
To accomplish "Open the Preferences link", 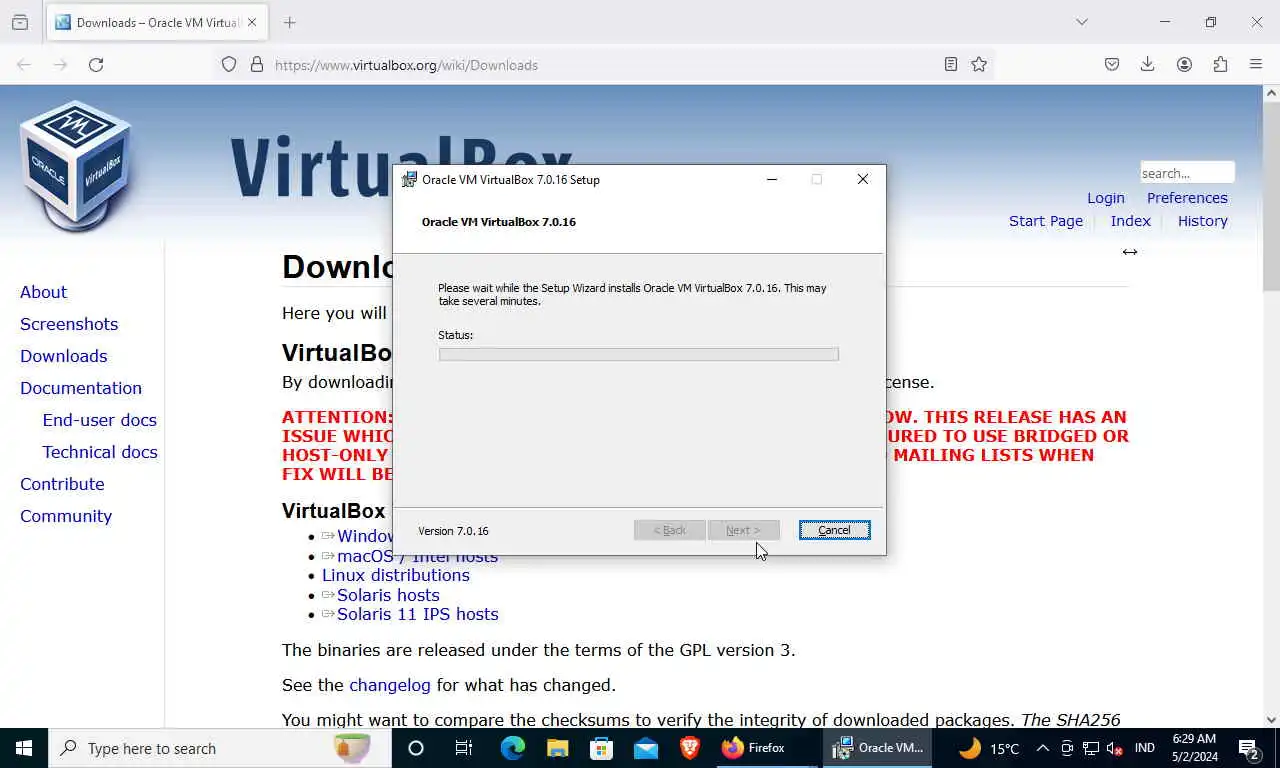I will [x=1187, y=198].
